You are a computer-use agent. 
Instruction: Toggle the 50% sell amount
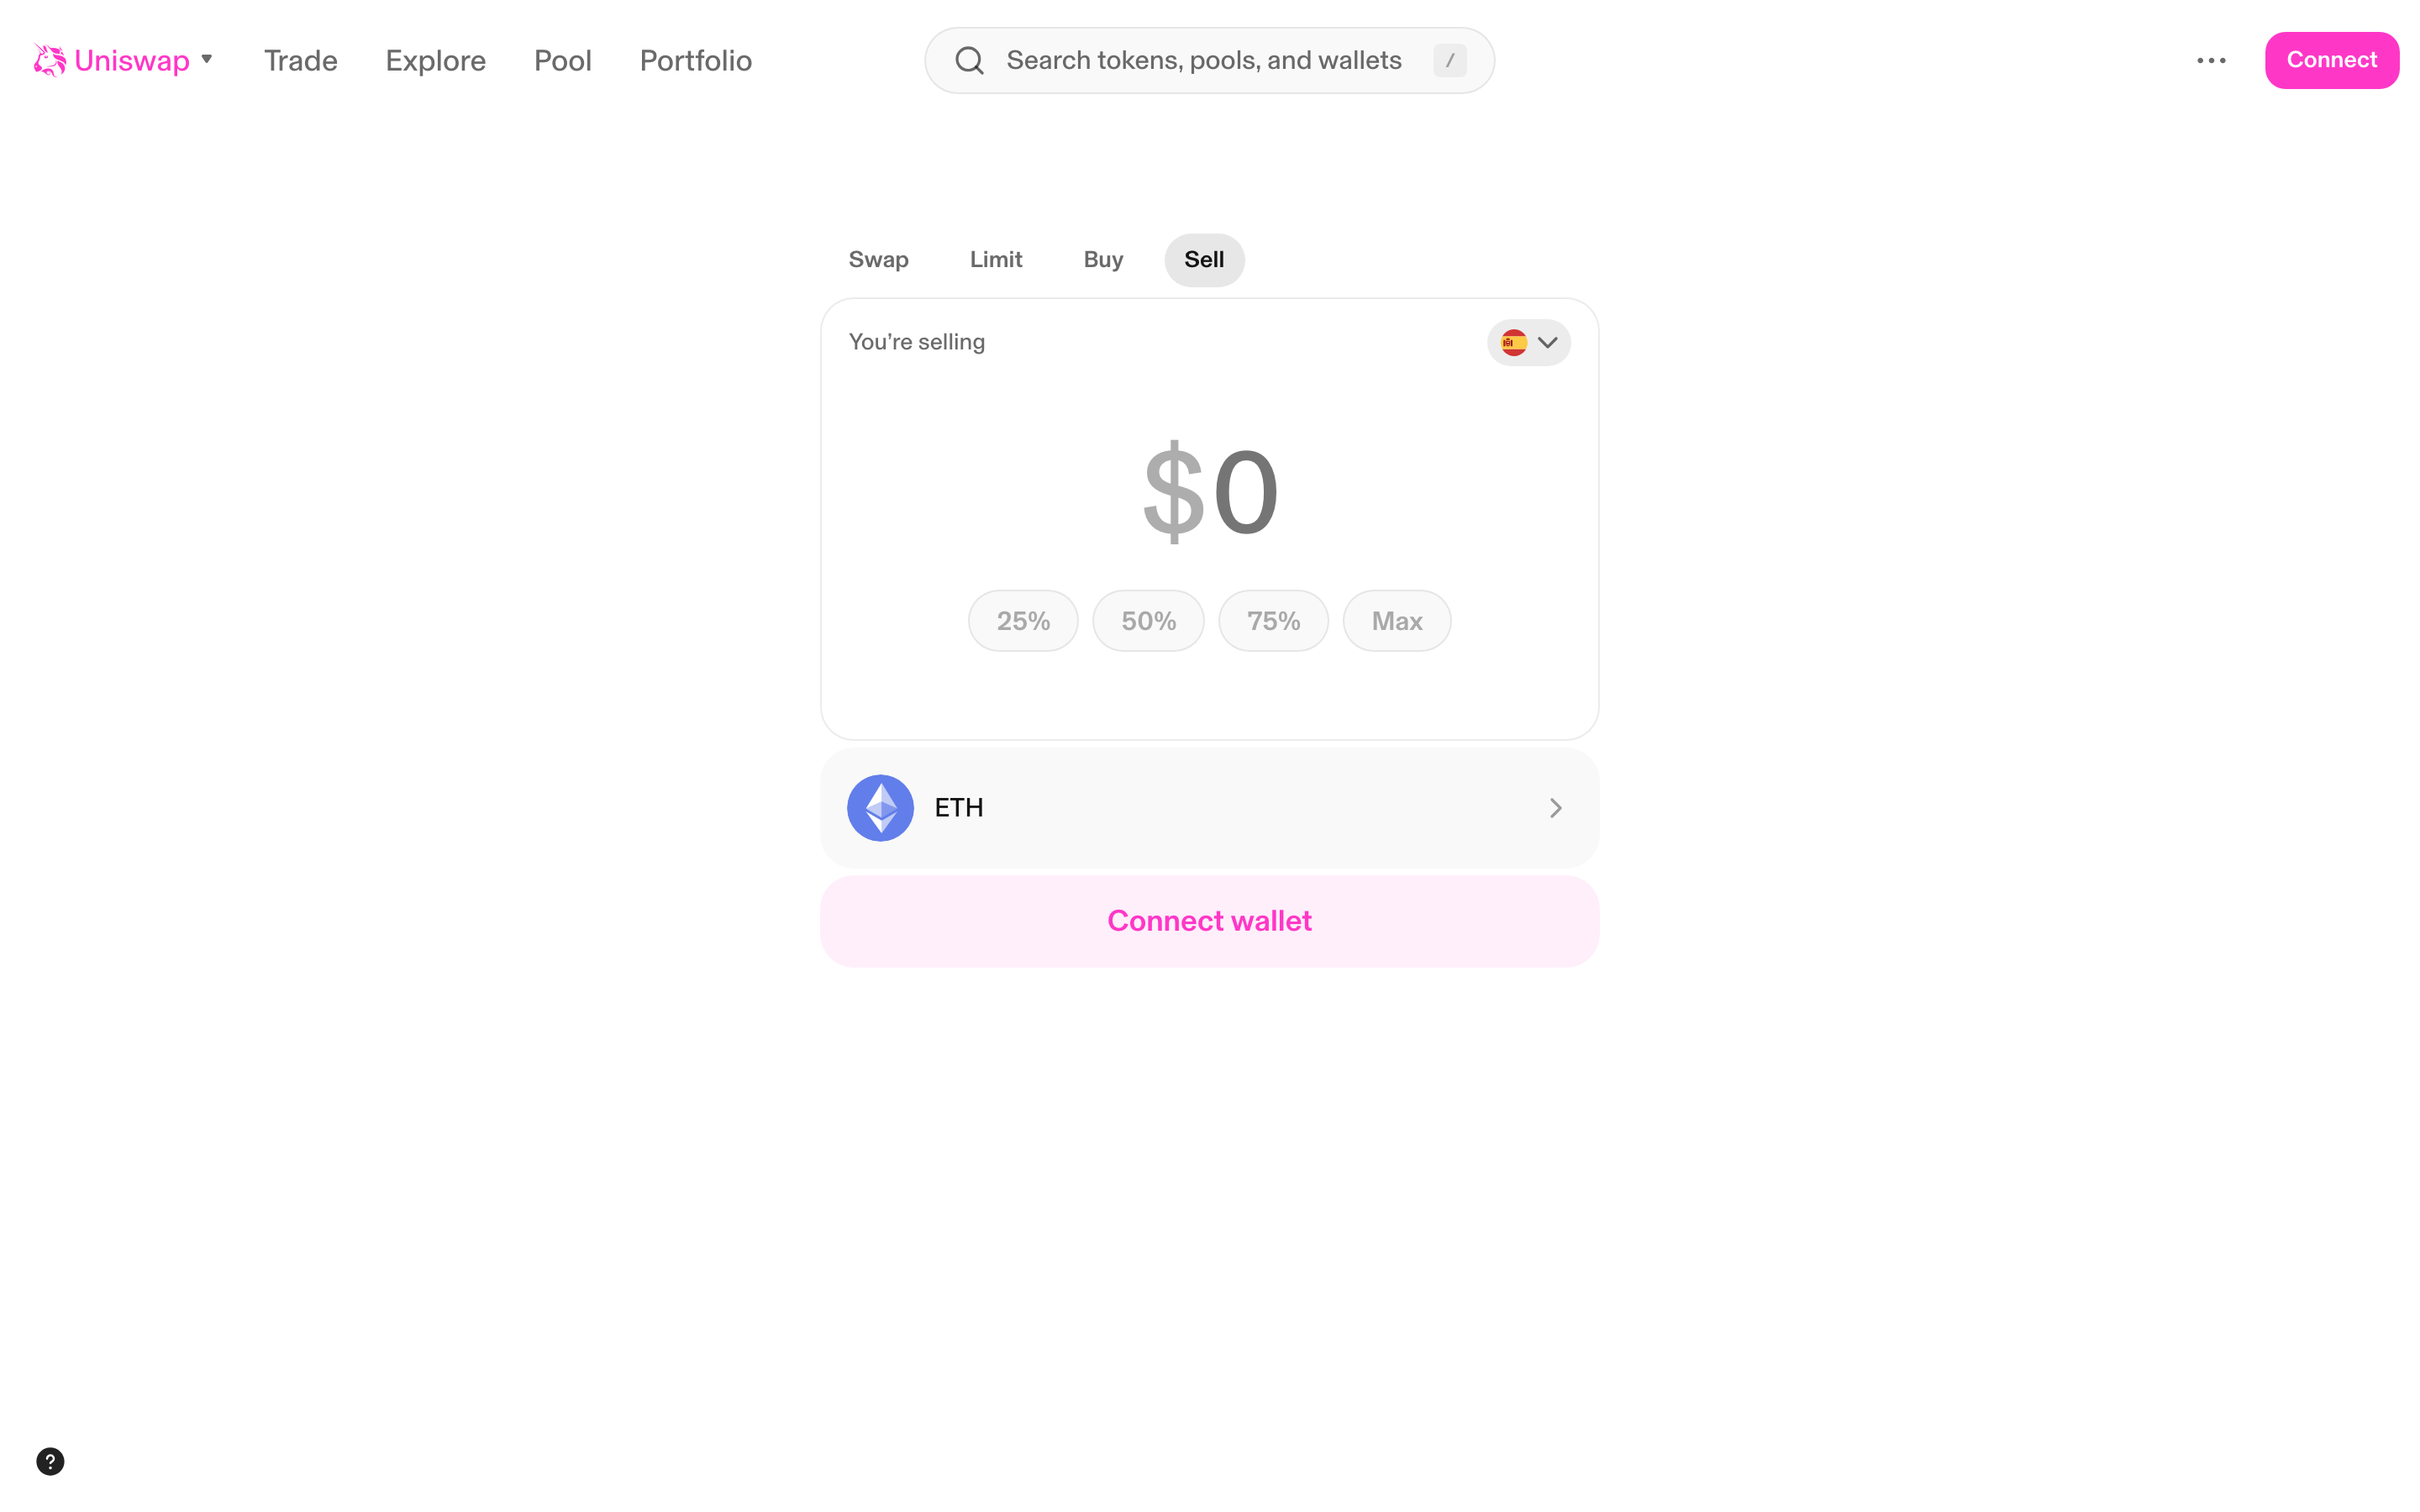point(1147,620)
